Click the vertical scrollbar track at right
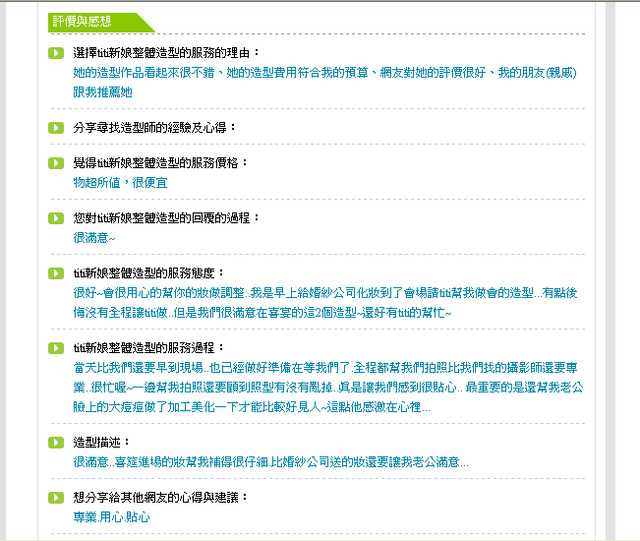640x541 pixels. pyautogui.click(x=610, y=270)
